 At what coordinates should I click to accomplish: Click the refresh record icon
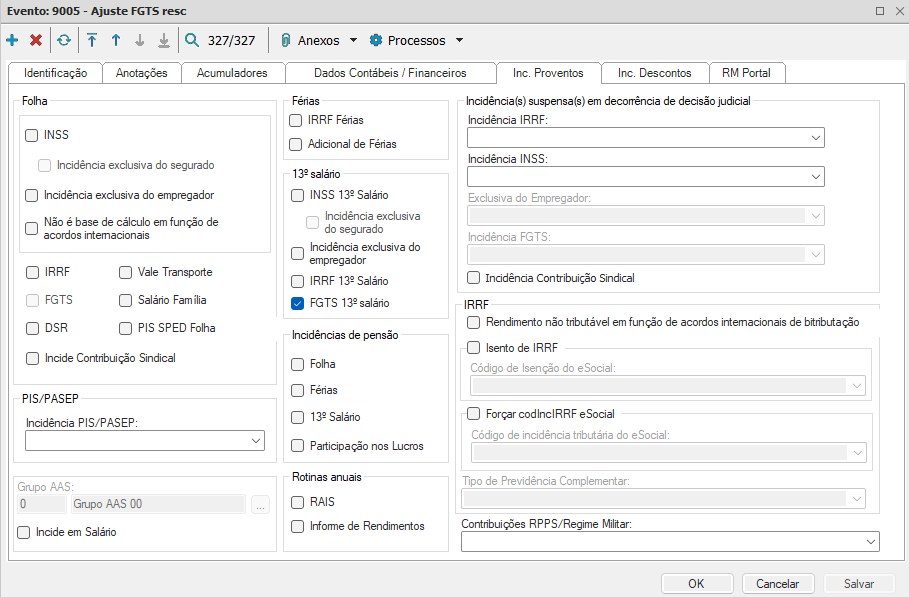(x=64, y=41)
